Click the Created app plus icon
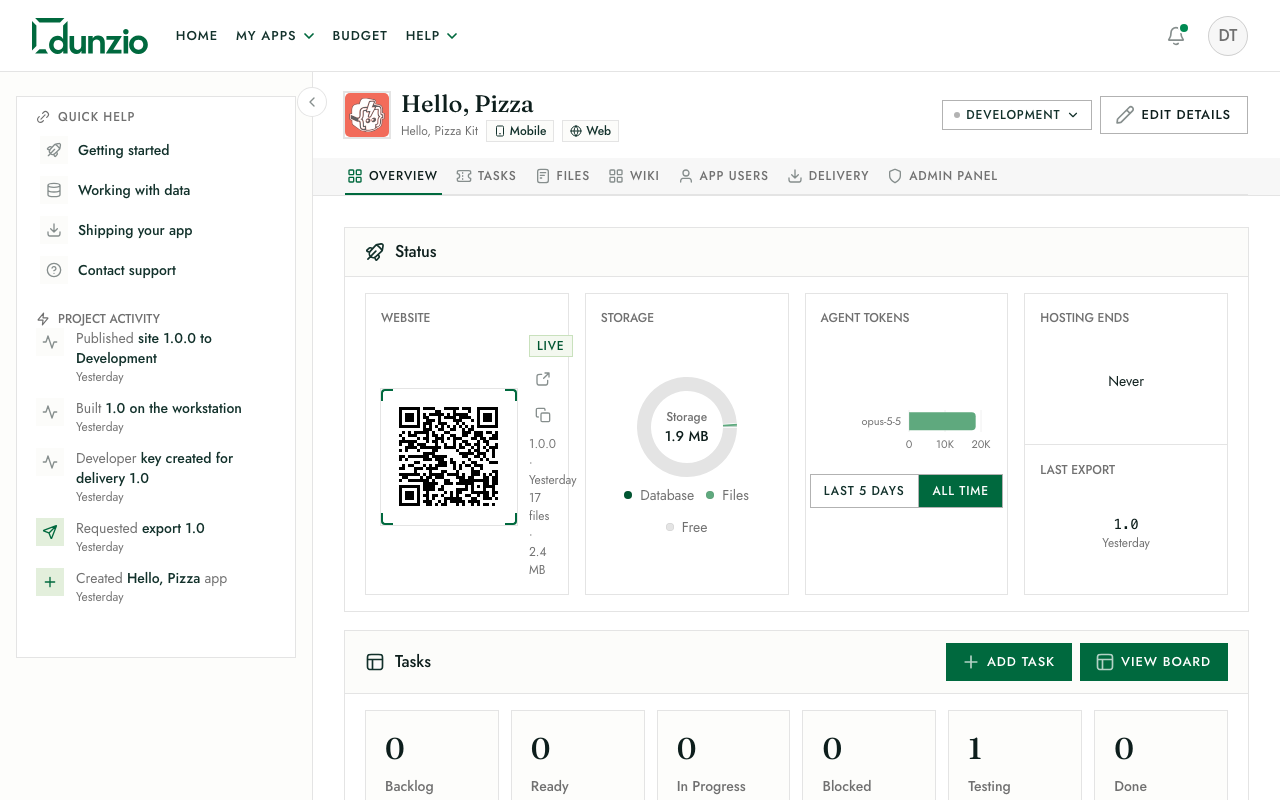Viewport: 1280px width, 800px height. point(50,582)
